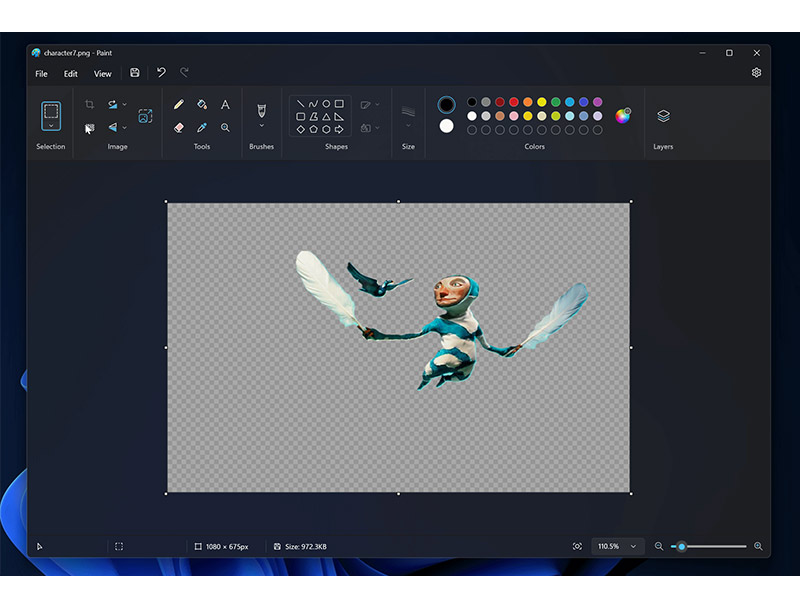
Task: Select the Text tool
Action: tap(225, 105)
